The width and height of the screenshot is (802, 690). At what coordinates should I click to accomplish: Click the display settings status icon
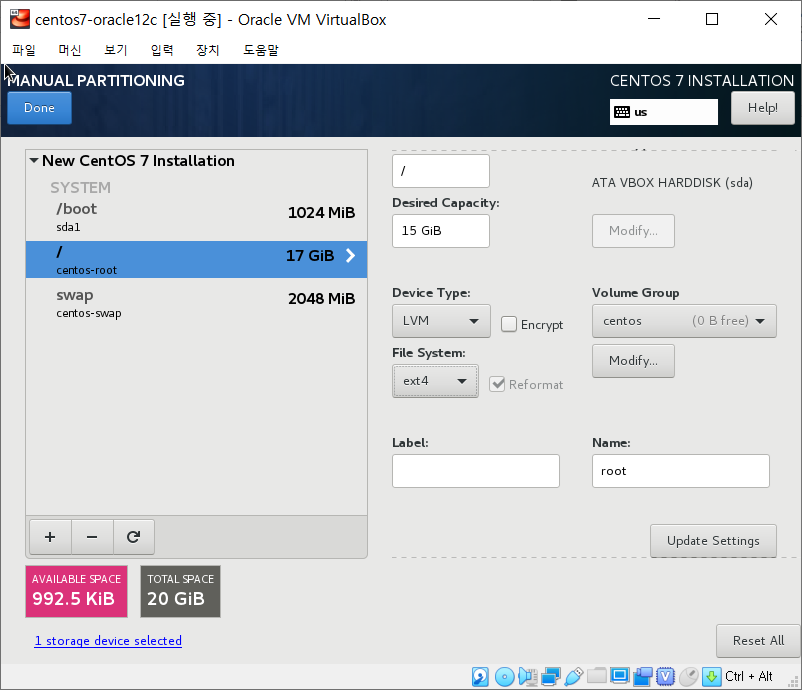click(619, 676)
